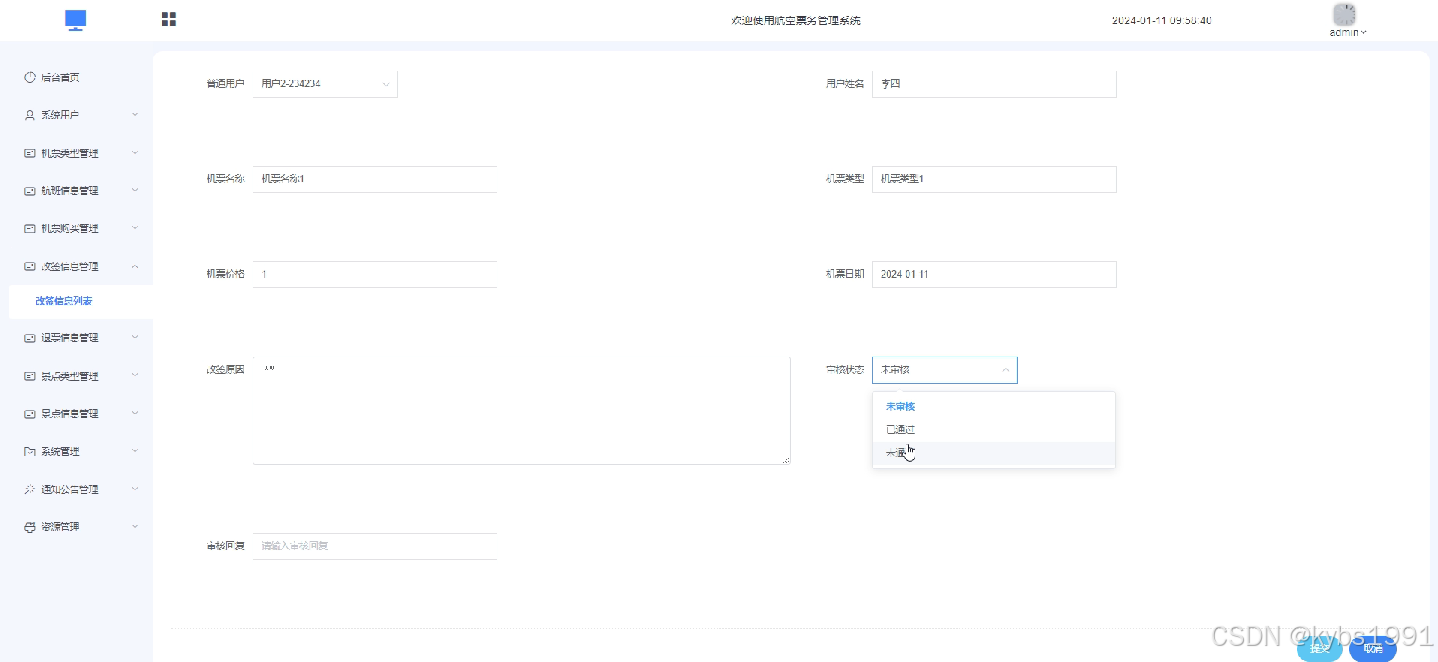
Task: Click the date-time text 2024-01-11 in header
Action: tap(1161, 20)
